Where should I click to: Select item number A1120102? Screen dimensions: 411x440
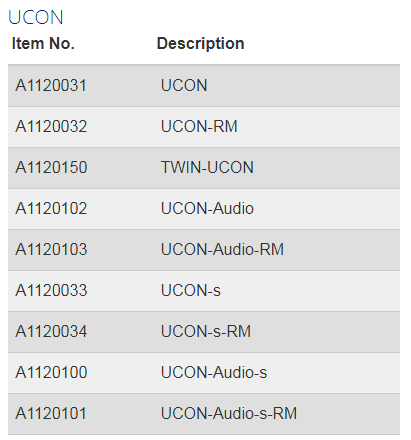51,208
